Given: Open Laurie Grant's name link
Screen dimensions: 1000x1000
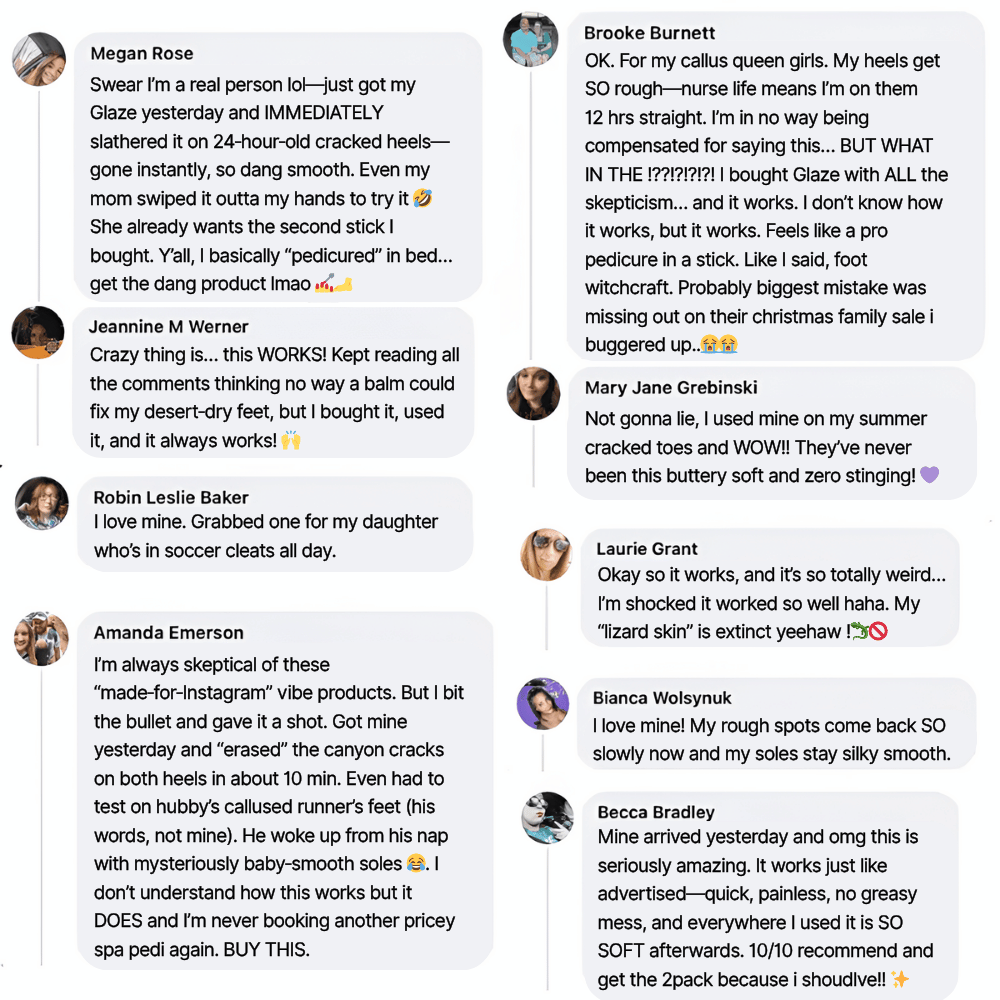Looking at the screenshot, I should 647,549.
